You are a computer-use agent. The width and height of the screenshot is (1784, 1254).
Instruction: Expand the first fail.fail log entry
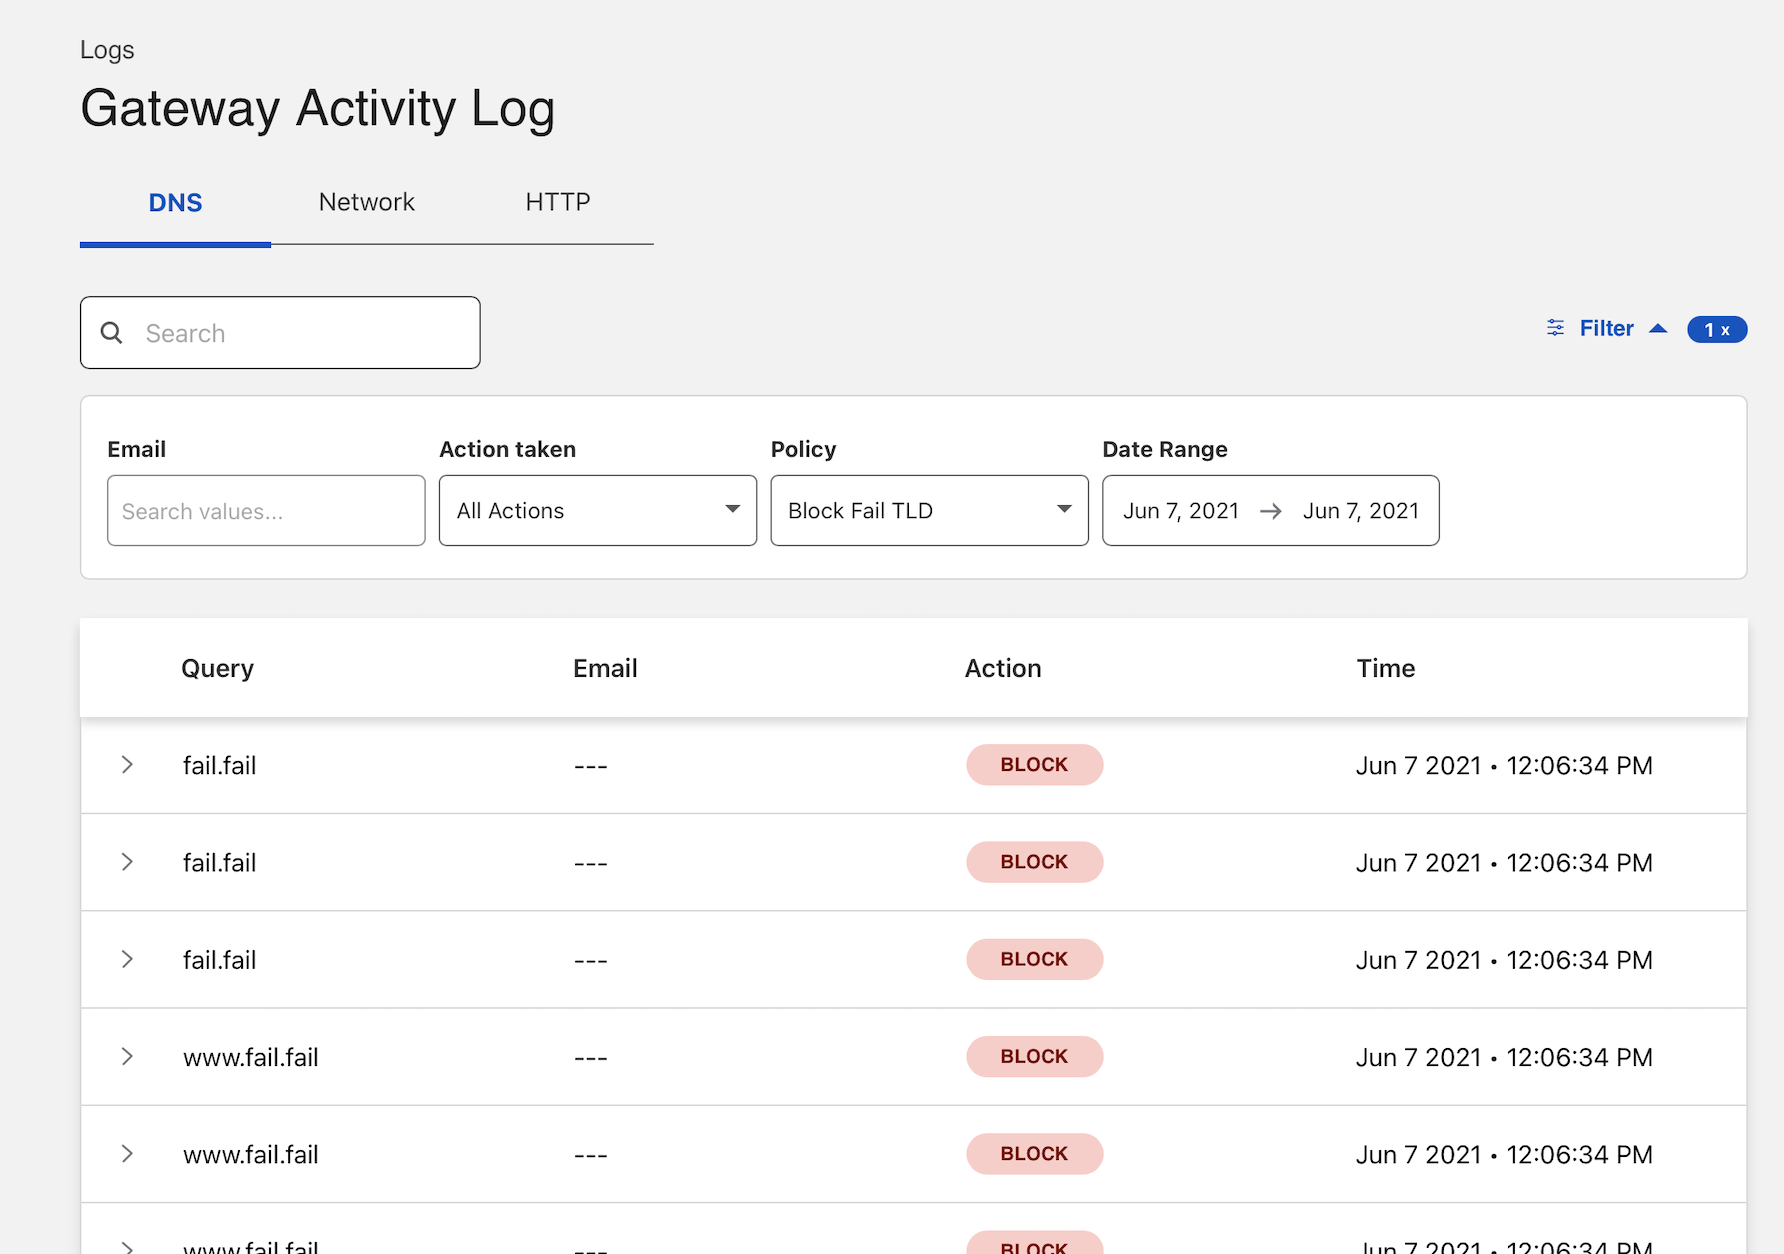pyautogui.click(x=127, y=765)
